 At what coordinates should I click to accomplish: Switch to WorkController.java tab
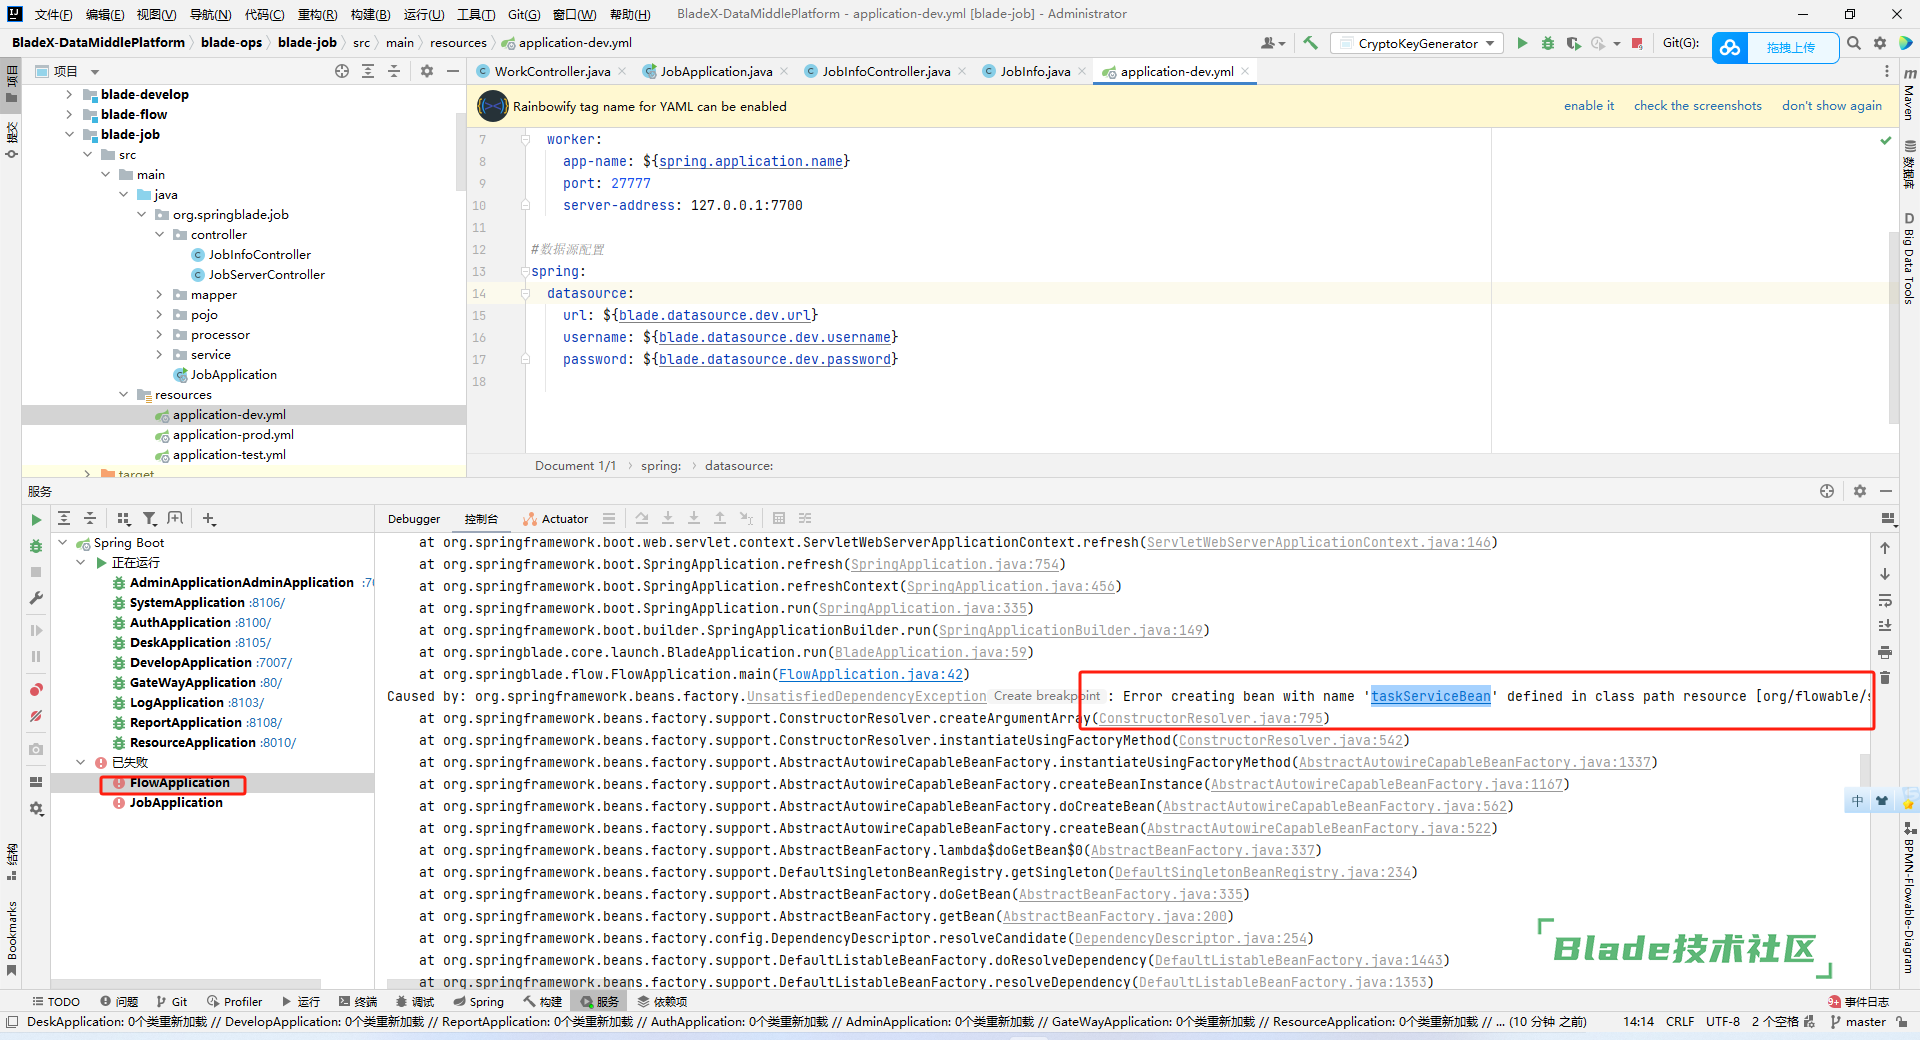click(x=552, y=71)
